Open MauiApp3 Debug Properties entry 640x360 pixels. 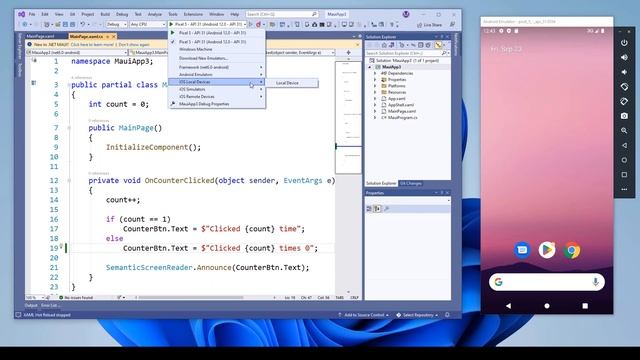pos(217,104)
